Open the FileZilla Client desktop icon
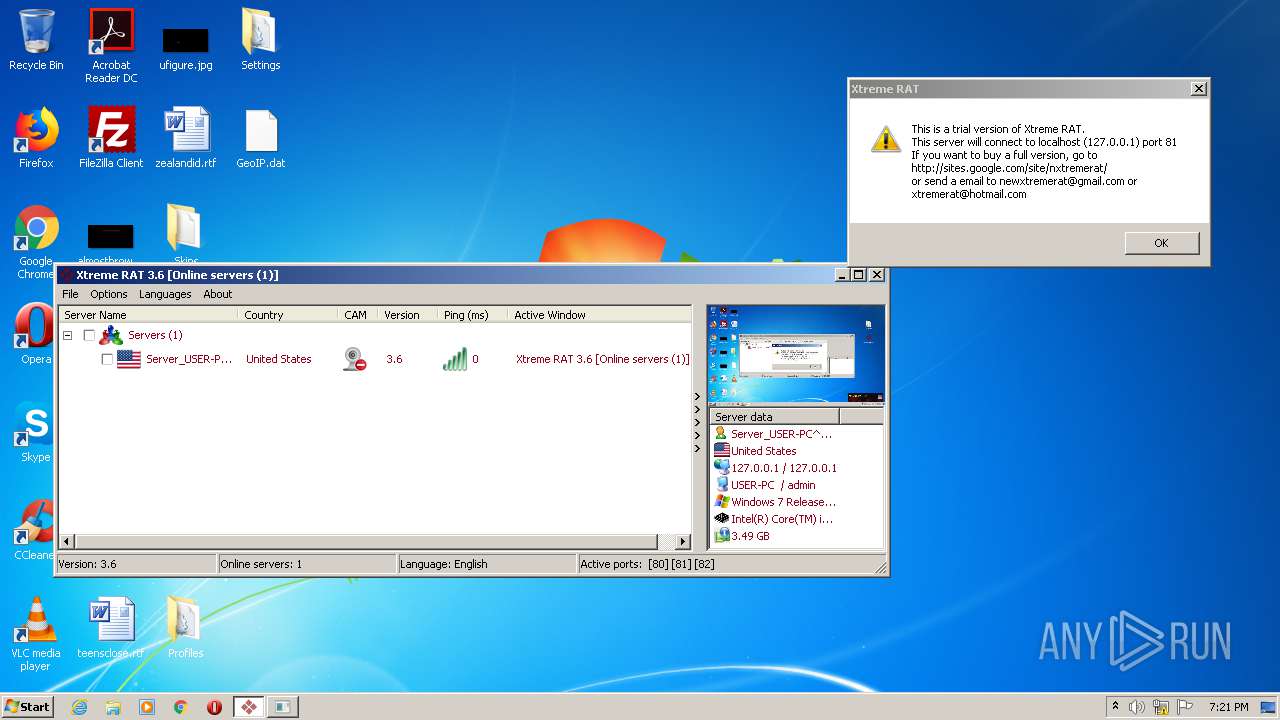The image size is (1280, 720). pos(111,138)
